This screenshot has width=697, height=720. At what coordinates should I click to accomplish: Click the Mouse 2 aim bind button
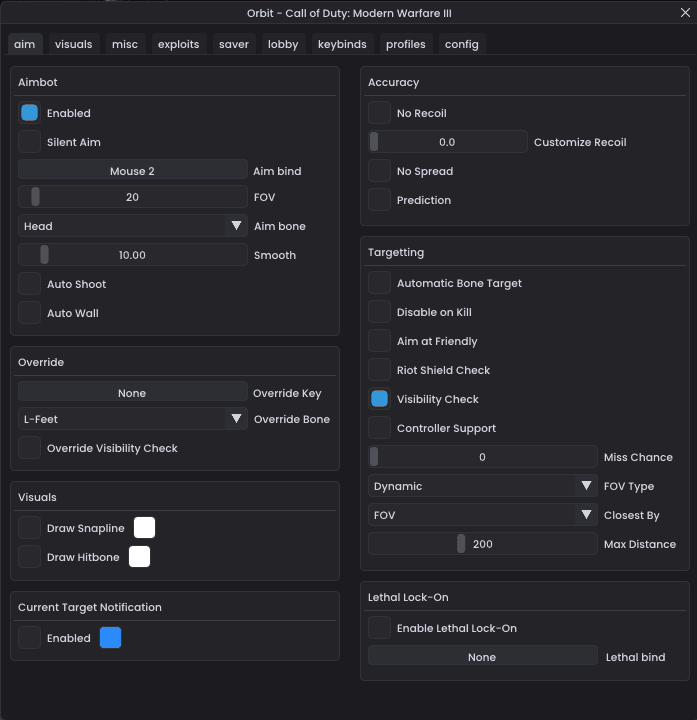click(x=133, y=171)
